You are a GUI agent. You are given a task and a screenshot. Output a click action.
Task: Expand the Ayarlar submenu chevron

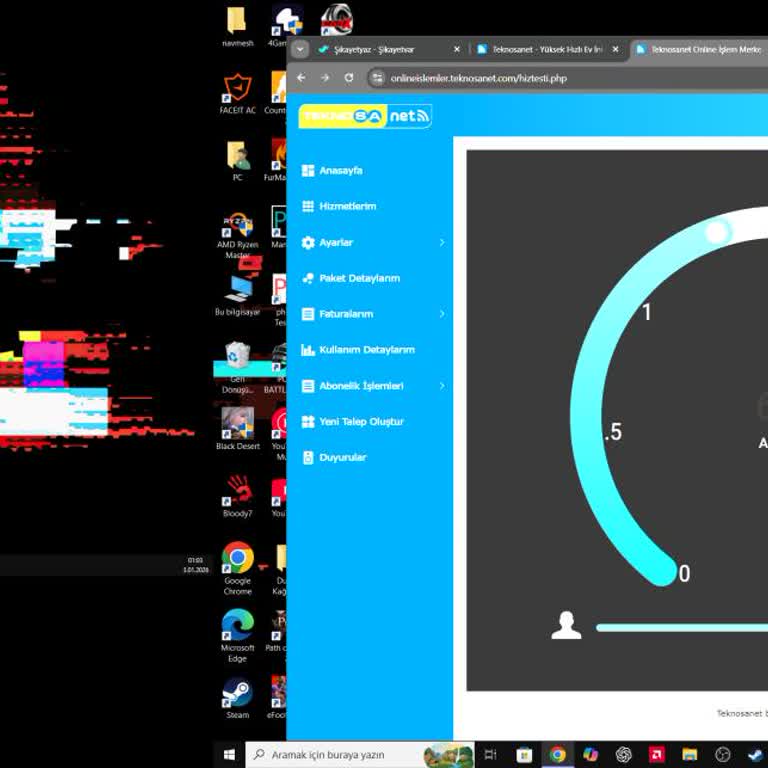[x=442, y=243]
